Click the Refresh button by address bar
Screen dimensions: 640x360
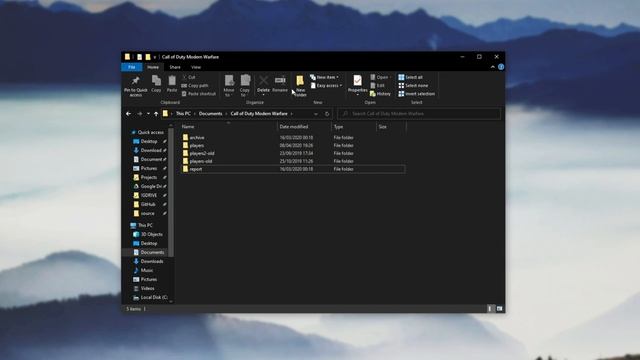(x=327, y=113)
